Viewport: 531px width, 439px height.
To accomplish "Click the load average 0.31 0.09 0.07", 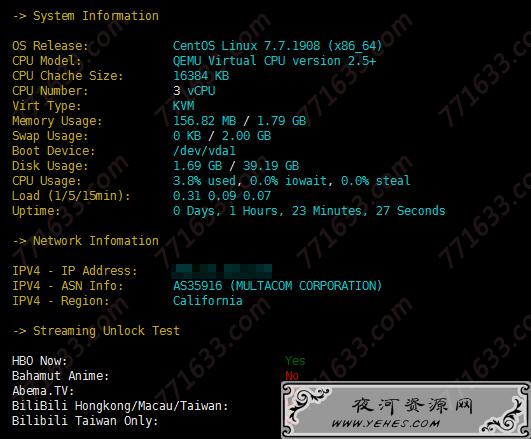I will click(222, 195).
